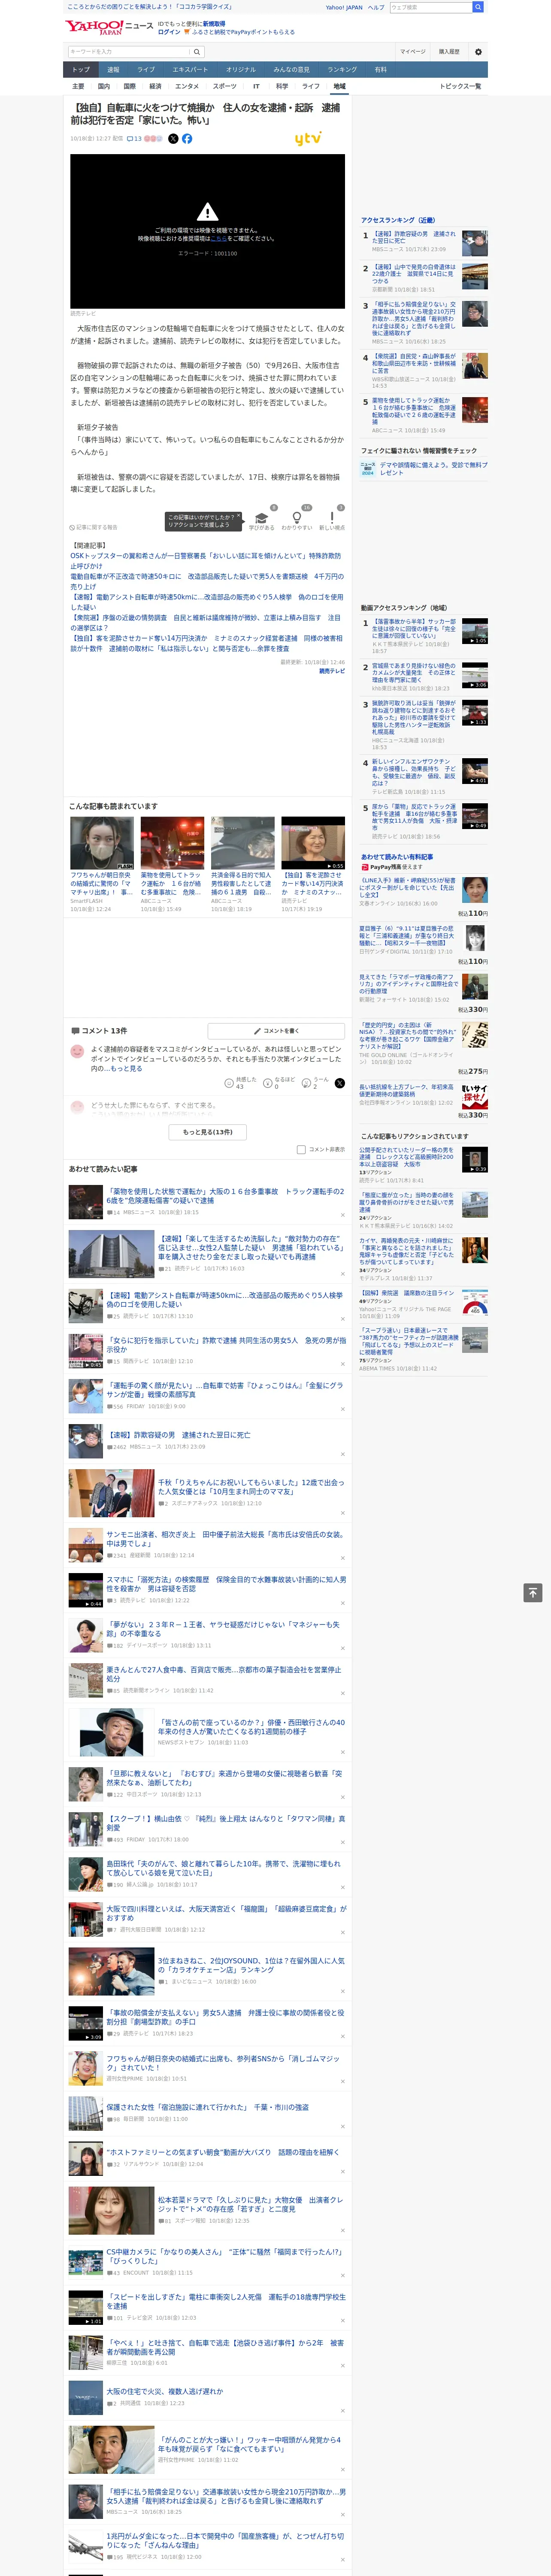This screenshot has height=2576, width=551.
Task: Click the うーん reaction on comment
Action: [x=306, y=1083]
